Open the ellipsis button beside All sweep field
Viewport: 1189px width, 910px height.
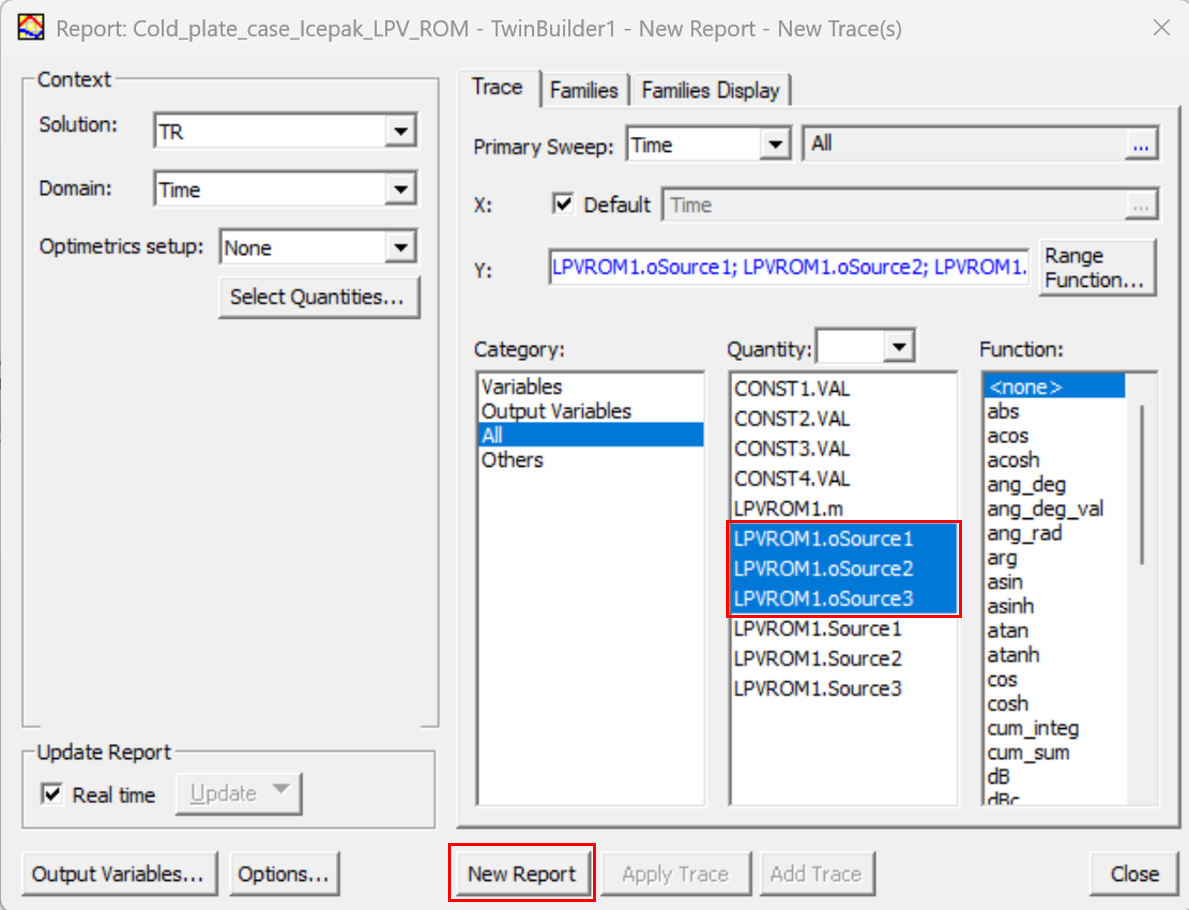coord(1140,144)
